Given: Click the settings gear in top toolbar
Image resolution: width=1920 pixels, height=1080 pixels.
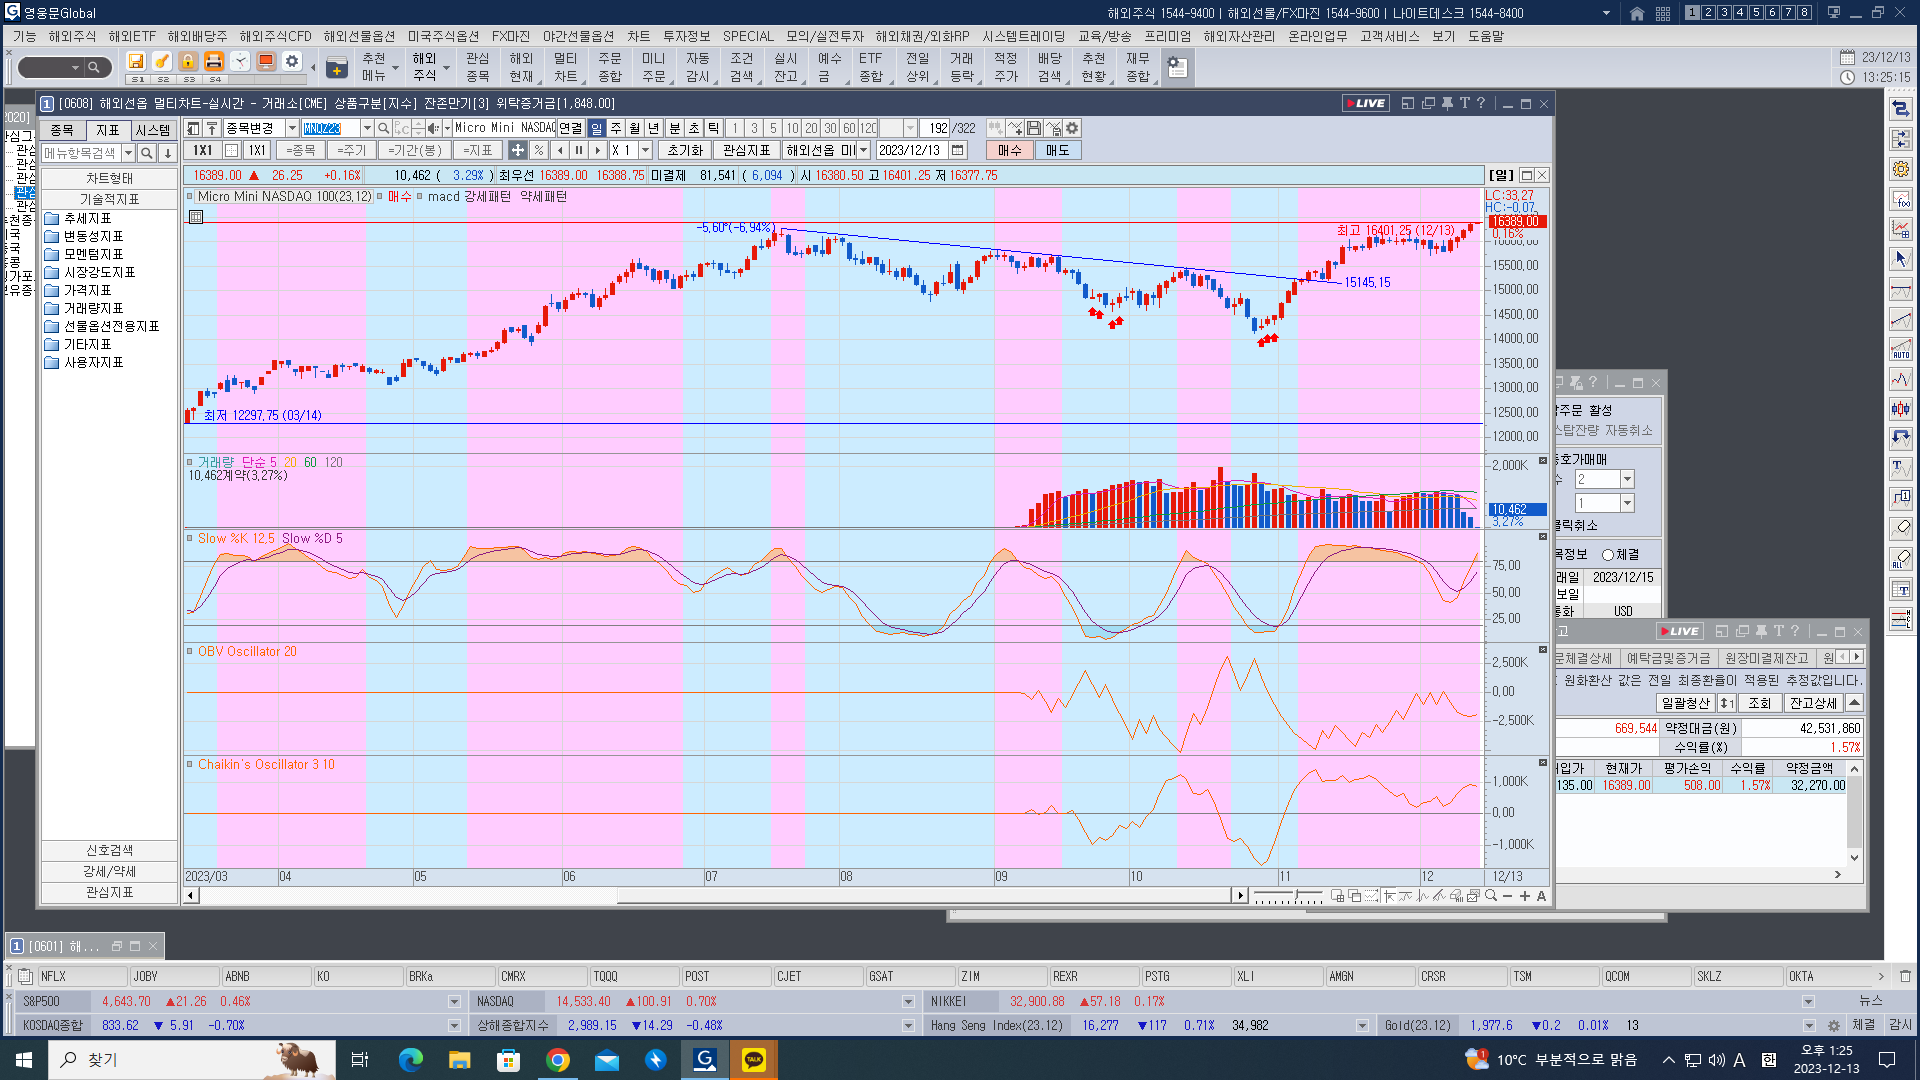Looking at the screenshot, I should coord(292,62).
